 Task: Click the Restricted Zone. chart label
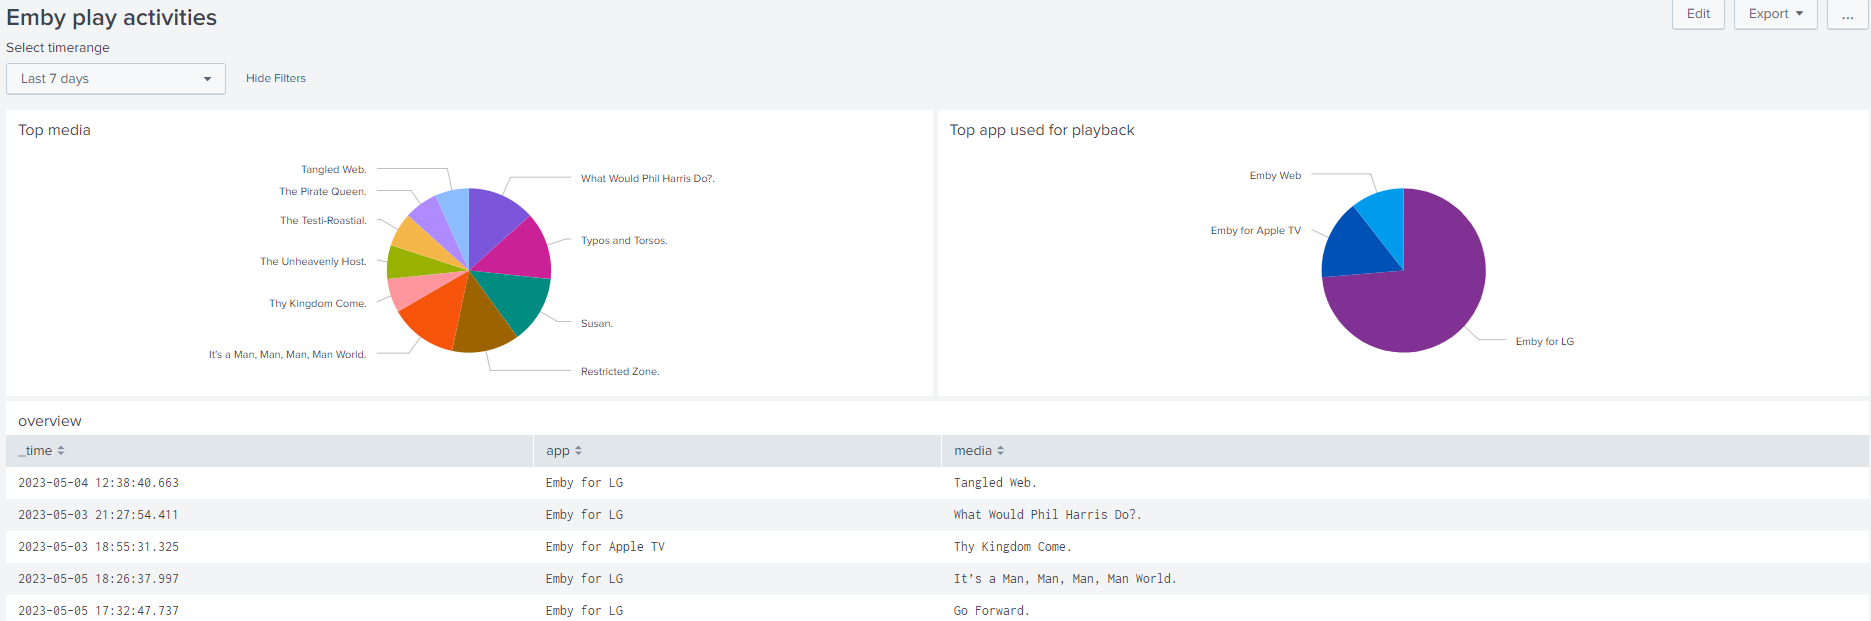(x=620, y=372)
